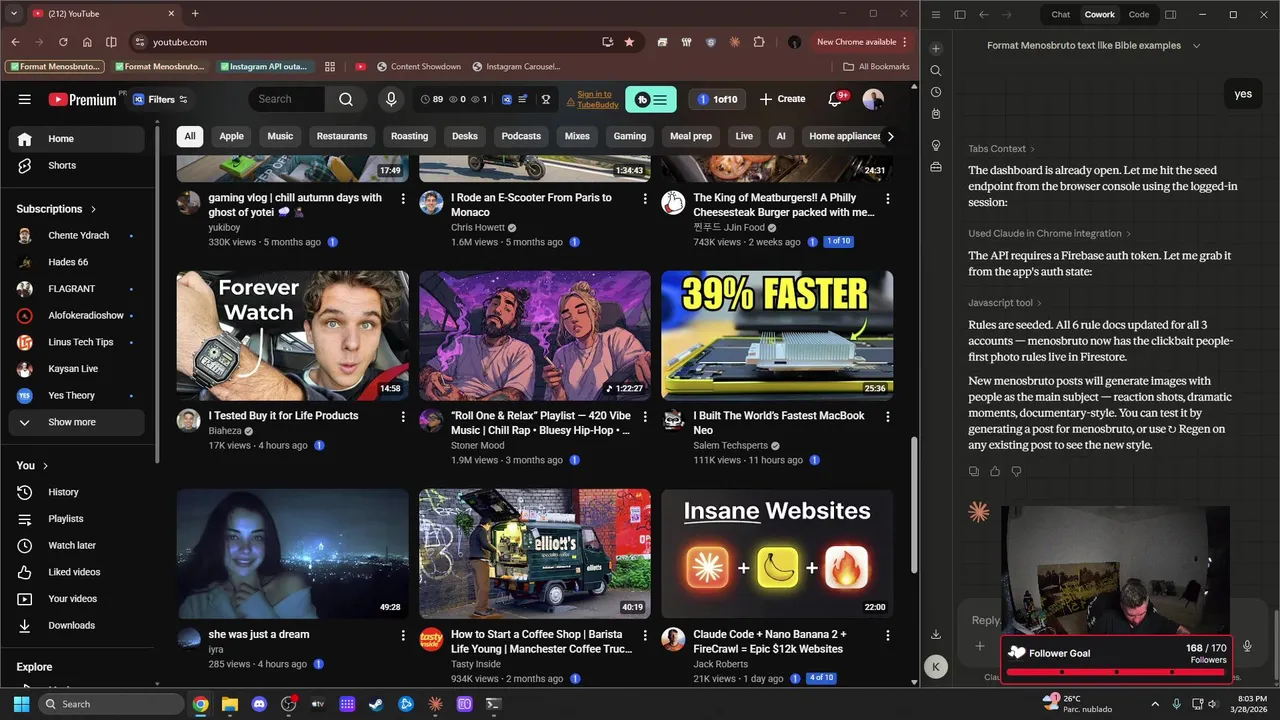1280x720 pixels.
Task: Switch to Code tab in Claude
Action: tap(1139, 14)
